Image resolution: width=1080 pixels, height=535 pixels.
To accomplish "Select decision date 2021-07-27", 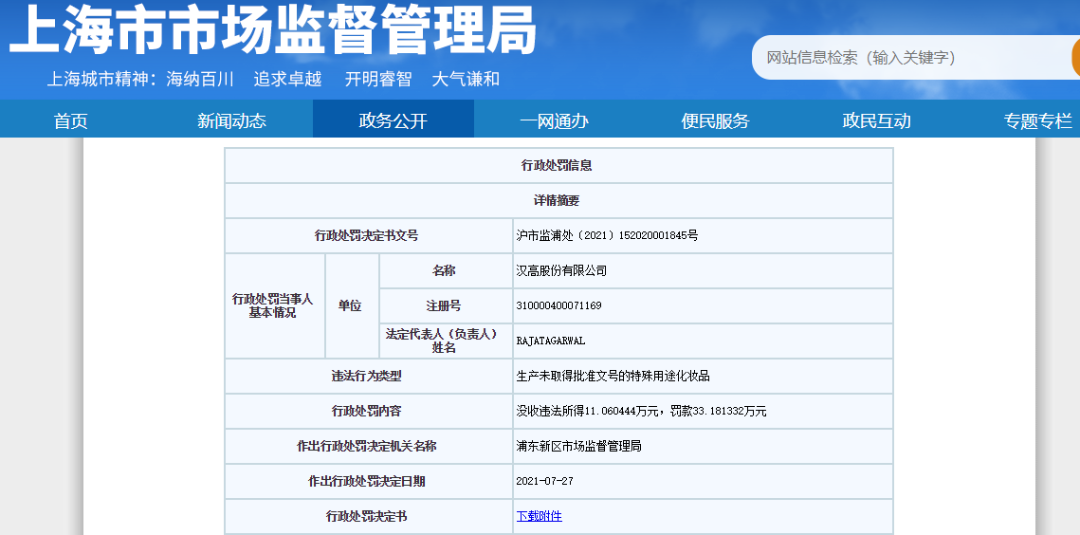I will [544, 481].
